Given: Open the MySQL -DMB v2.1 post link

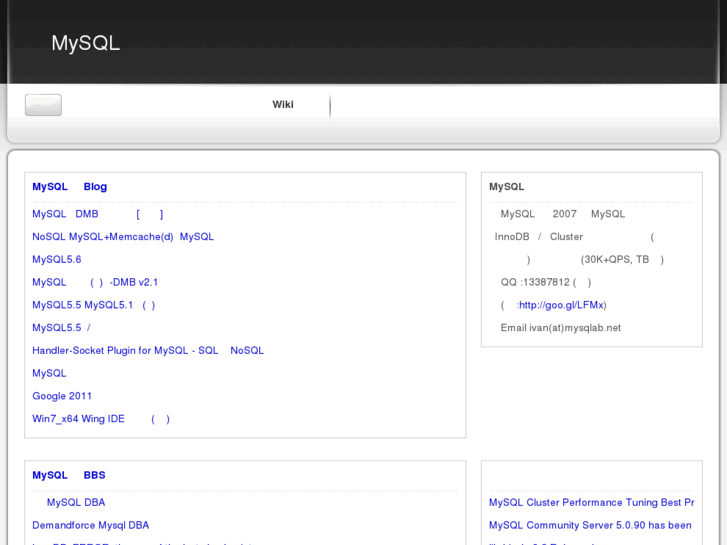Looking at the screenshot, I should tap(95, 282).
